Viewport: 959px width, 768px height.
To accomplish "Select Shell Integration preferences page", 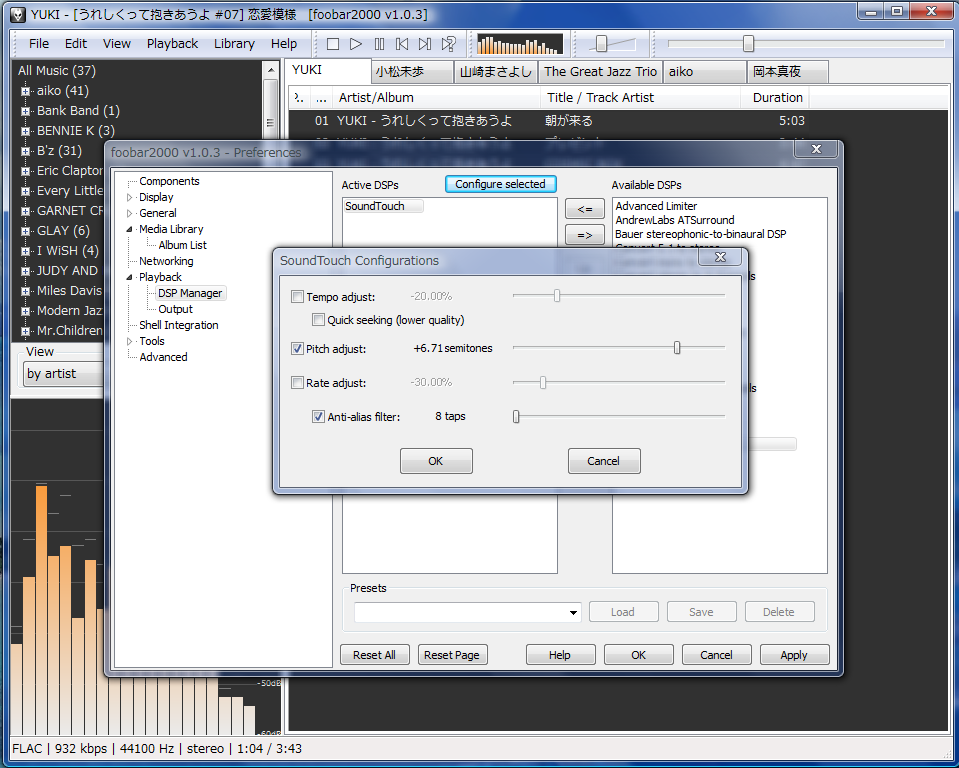I will tap(179, 325).
